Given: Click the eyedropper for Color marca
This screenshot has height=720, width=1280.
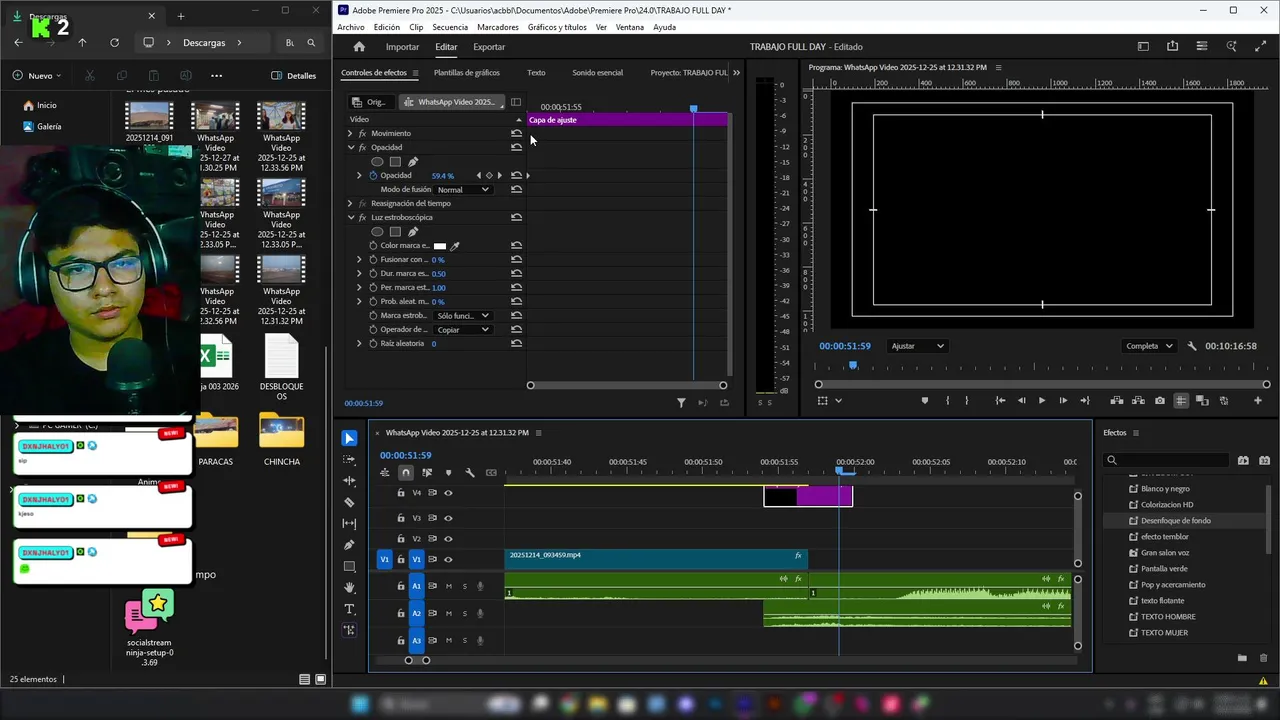Looking at the screenshot, I should click(456, 245).
